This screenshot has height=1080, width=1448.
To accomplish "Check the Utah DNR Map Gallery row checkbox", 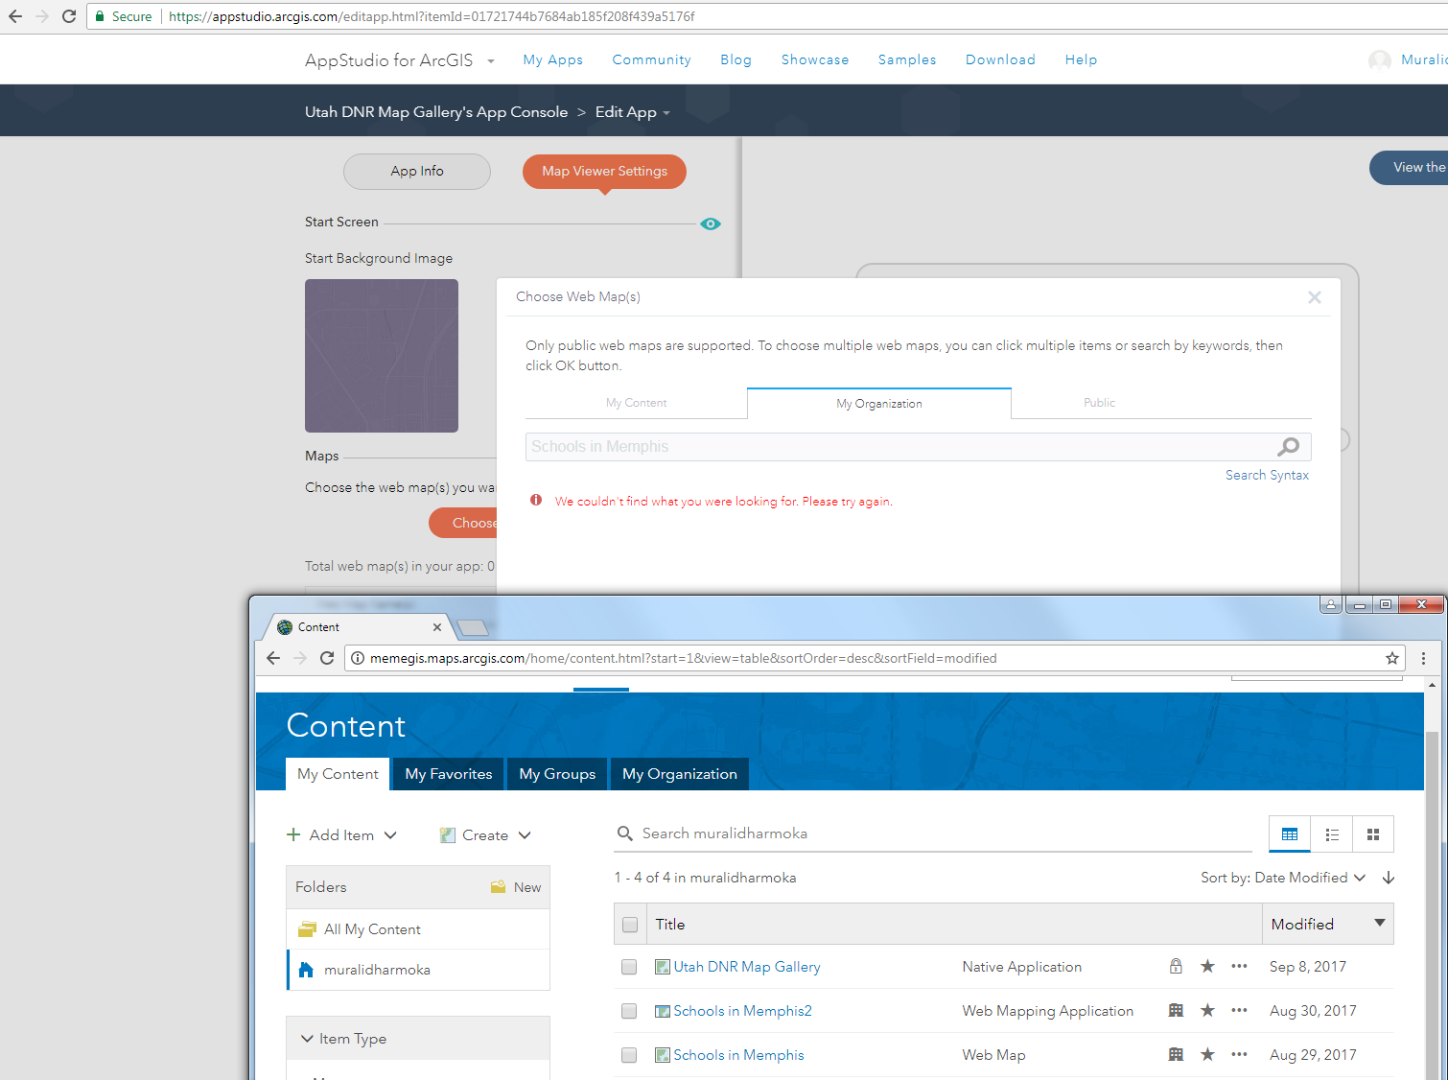I will pos(629,967).
